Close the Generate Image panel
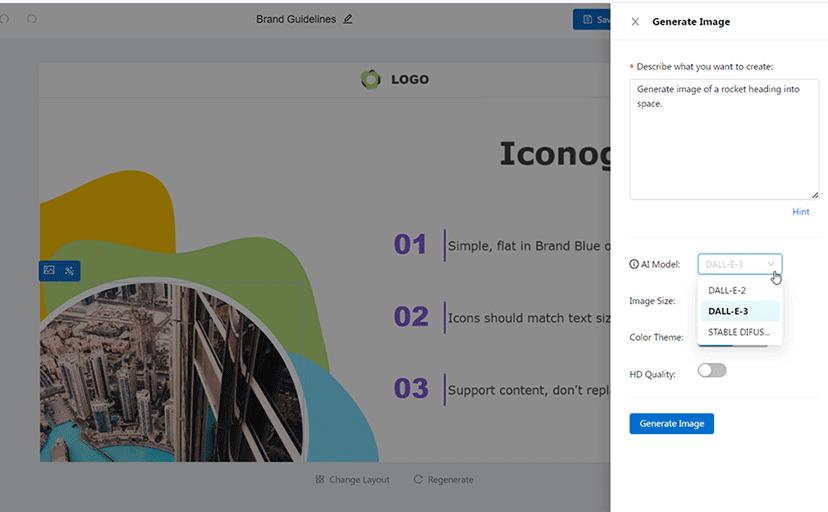The height and width of the screenshot is (512, 828). point(635,21)
